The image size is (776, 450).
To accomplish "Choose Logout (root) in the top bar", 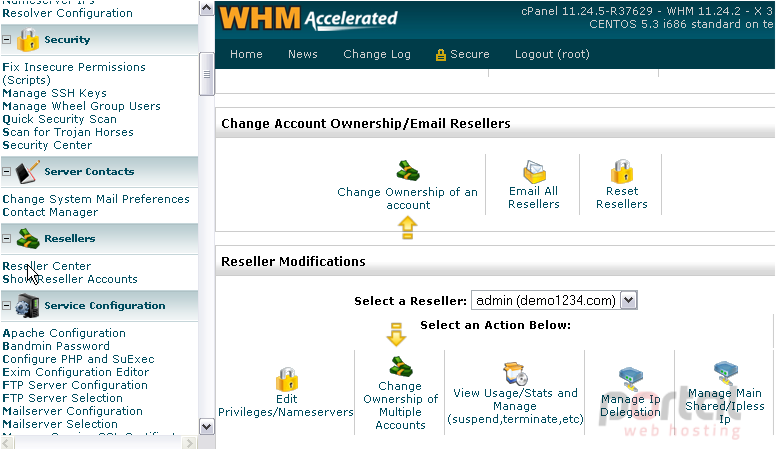I will pos(552,54).
